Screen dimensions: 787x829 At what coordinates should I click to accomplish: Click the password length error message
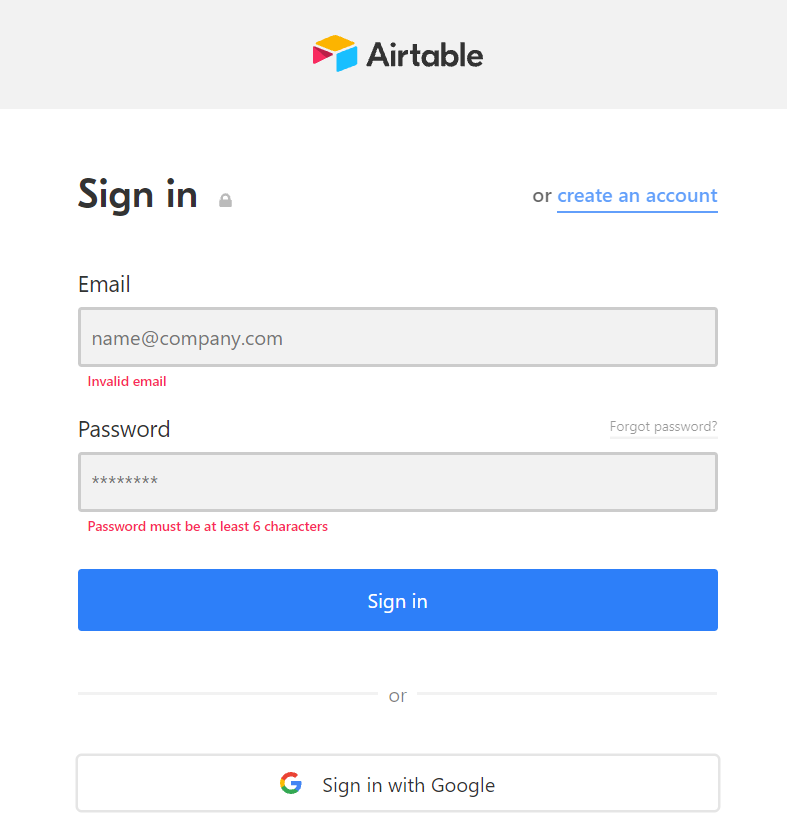(x=208, y=527)
